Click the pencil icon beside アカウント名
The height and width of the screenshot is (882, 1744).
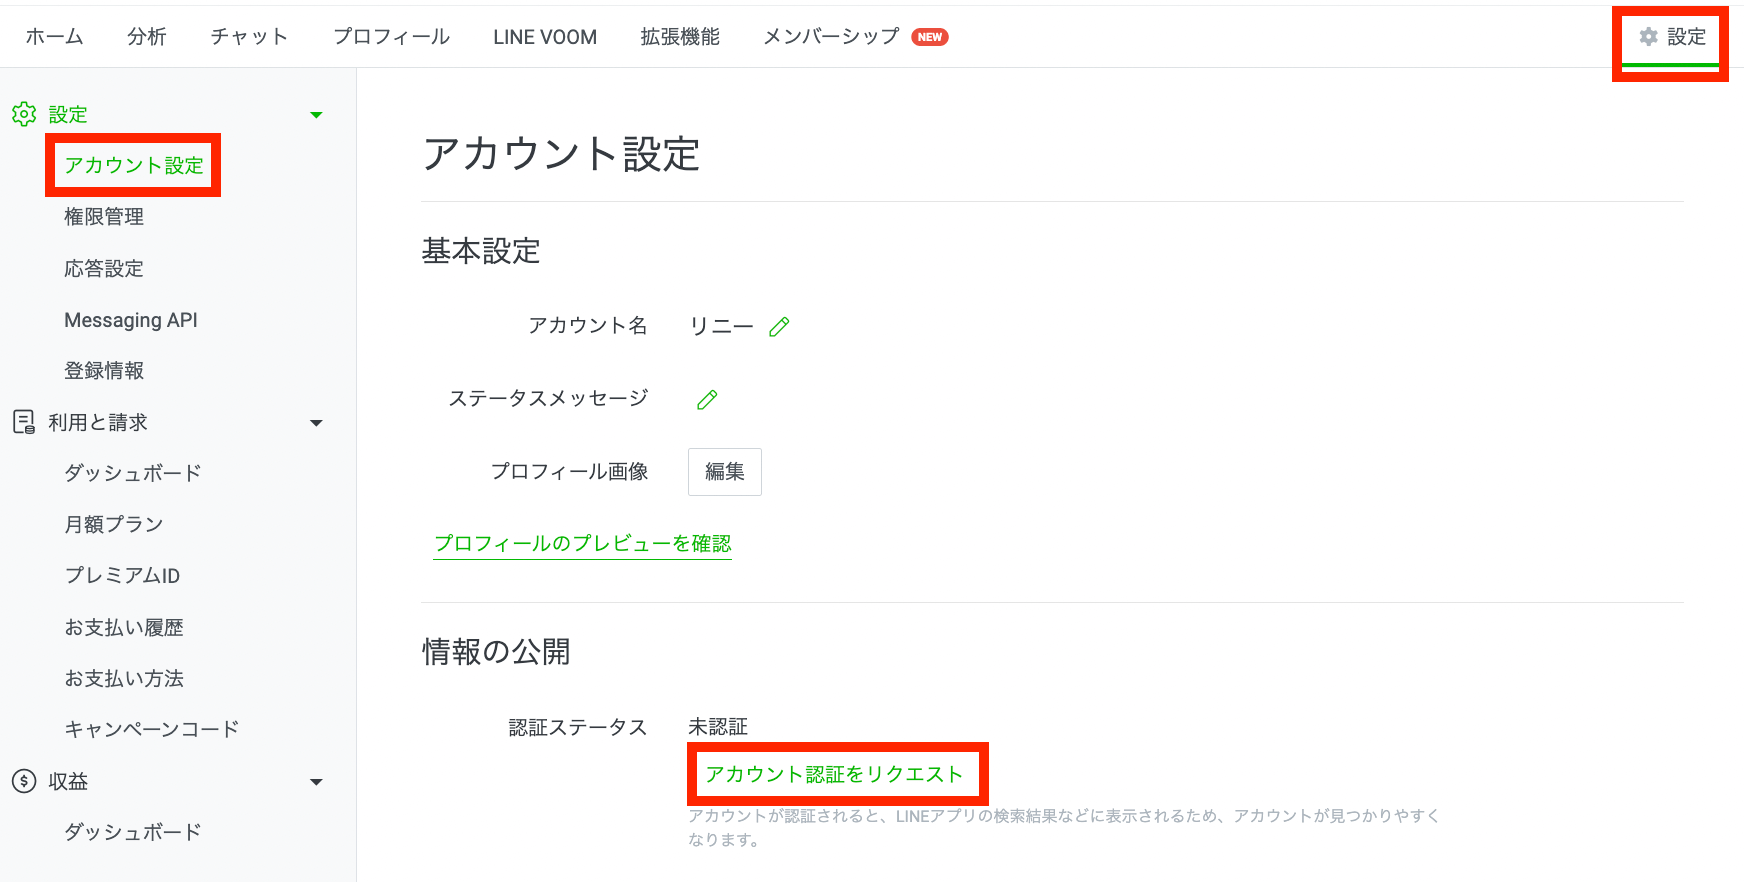pyautogui.click(x=779, y=327)
